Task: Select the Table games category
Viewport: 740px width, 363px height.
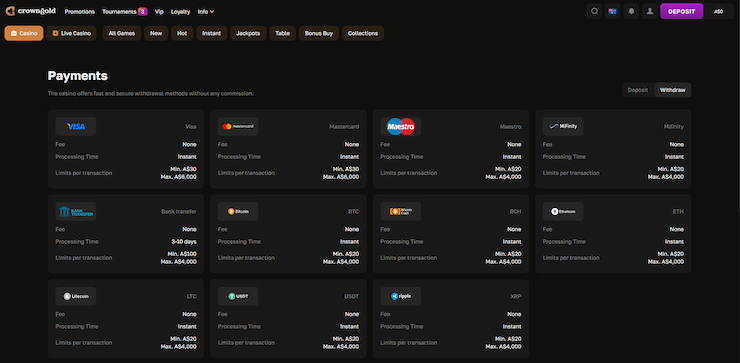Action: click(283, 34)
